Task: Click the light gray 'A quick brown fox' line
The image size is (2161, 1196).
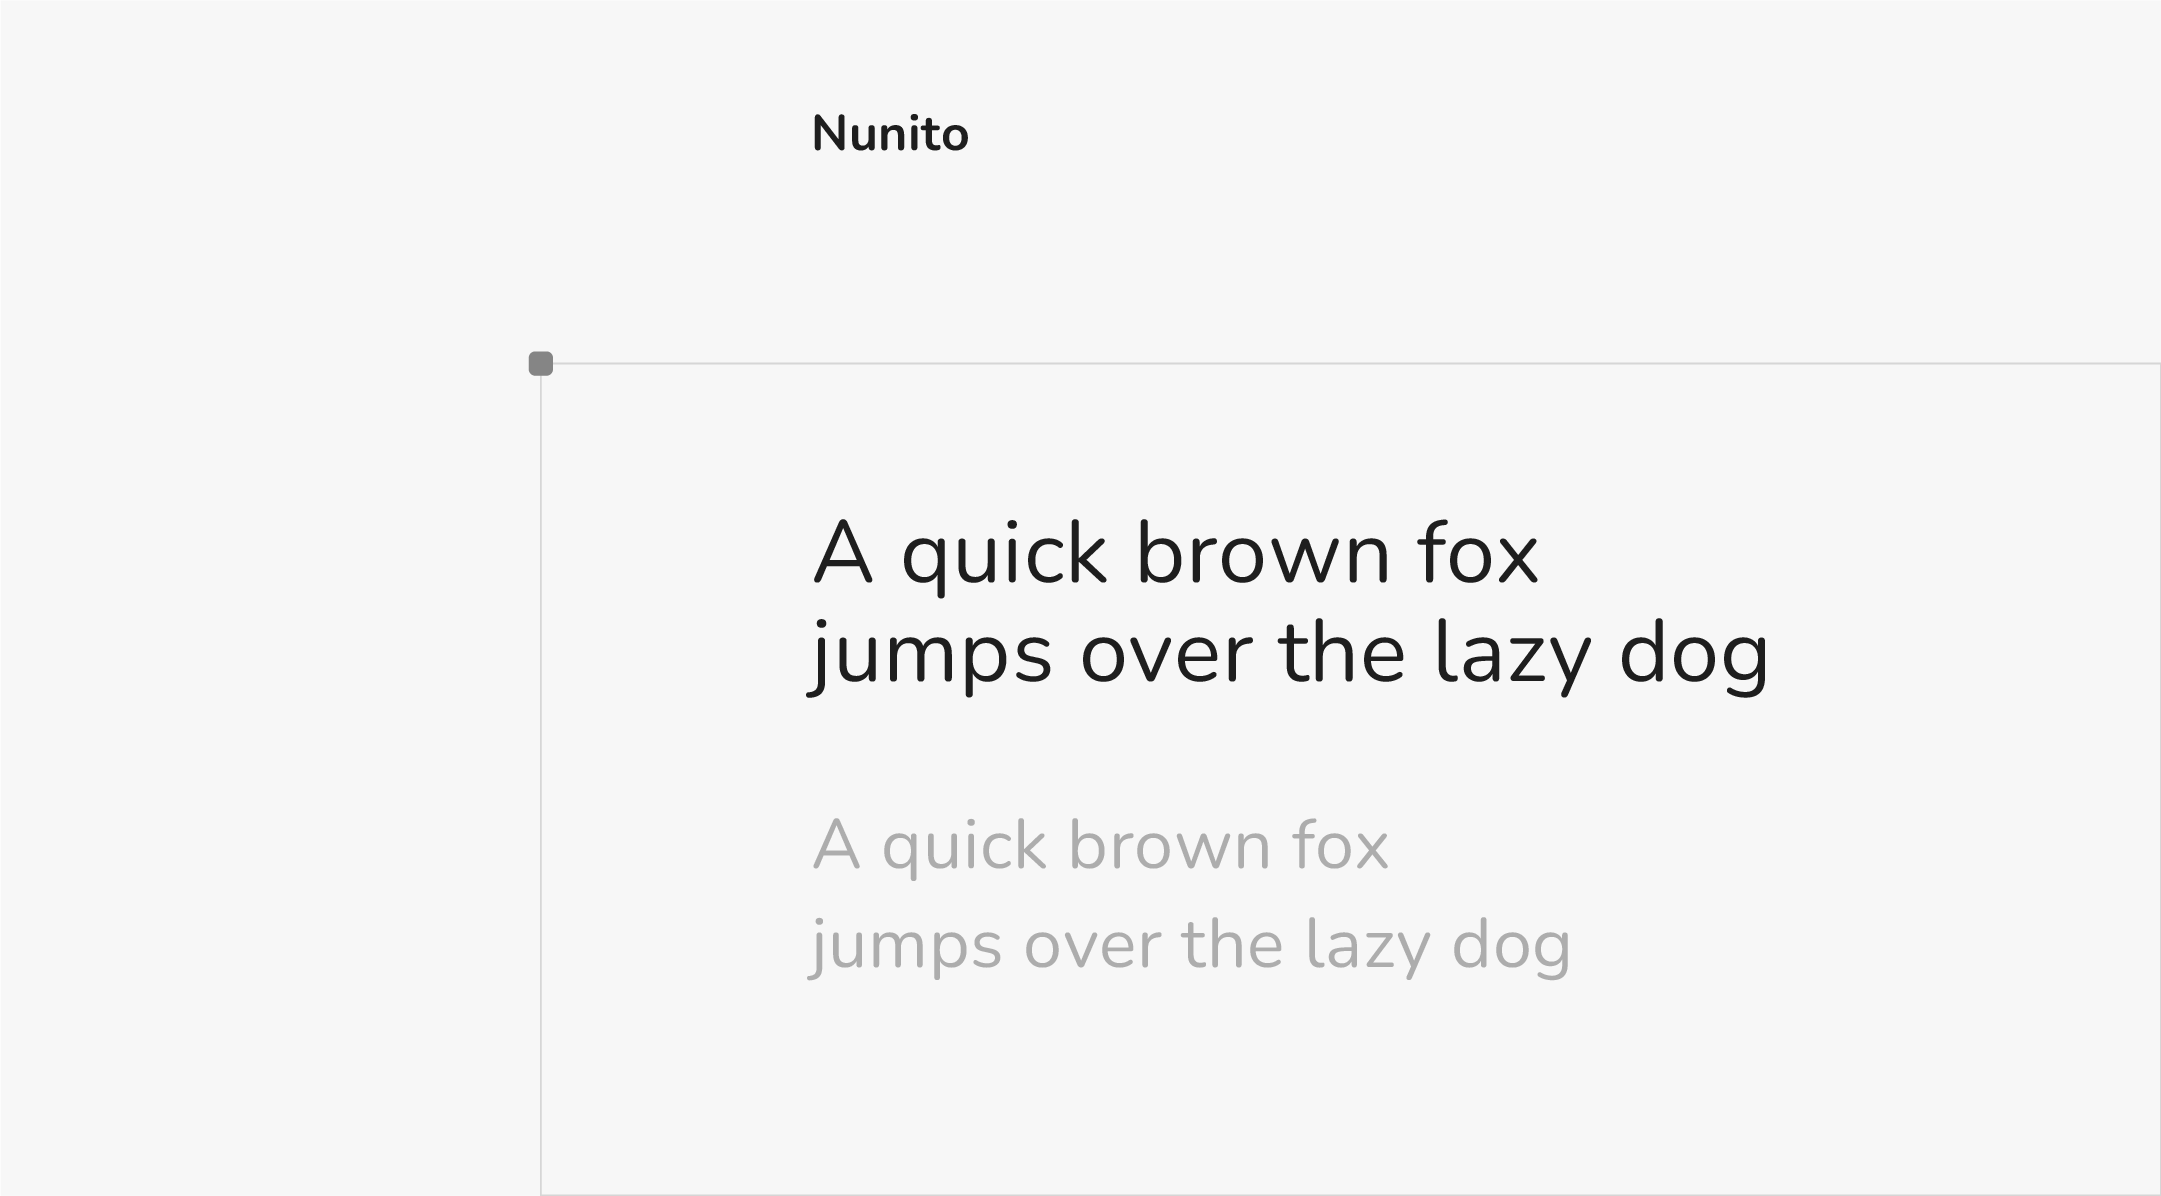Action: click(x=1100, y=846)
